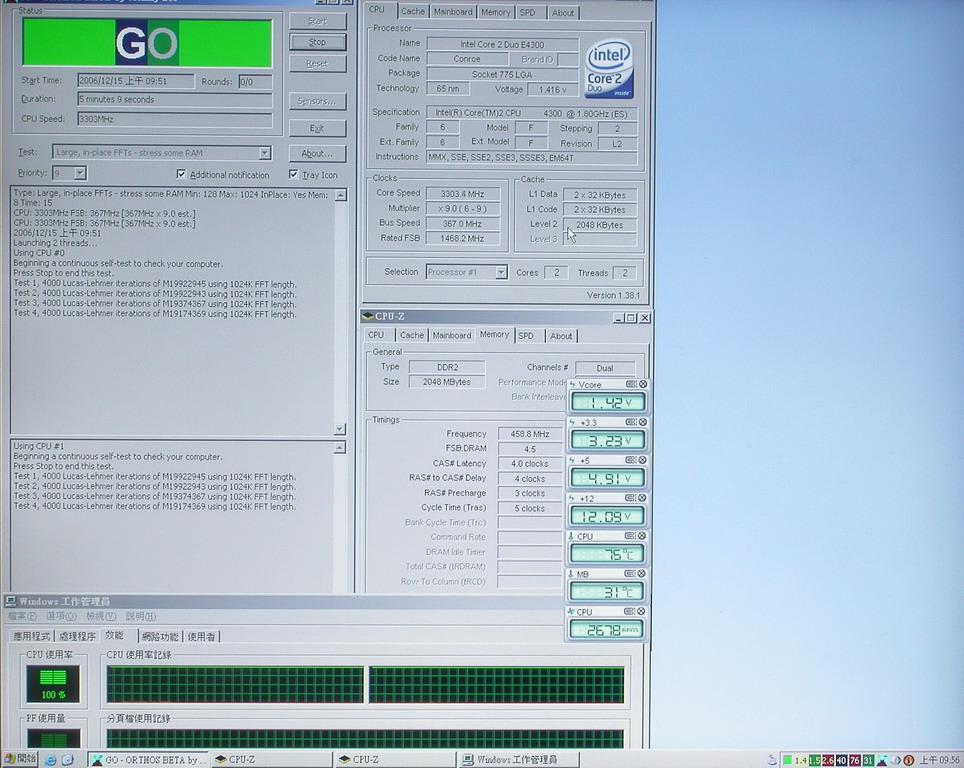Click the DDR2 memory type value

[x=447, y=367]
